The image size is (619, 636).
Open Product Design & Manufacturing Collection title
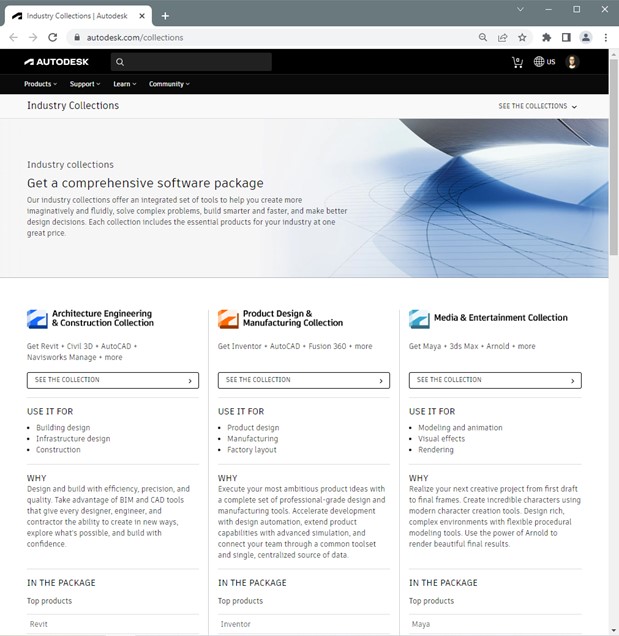[293, 318]
